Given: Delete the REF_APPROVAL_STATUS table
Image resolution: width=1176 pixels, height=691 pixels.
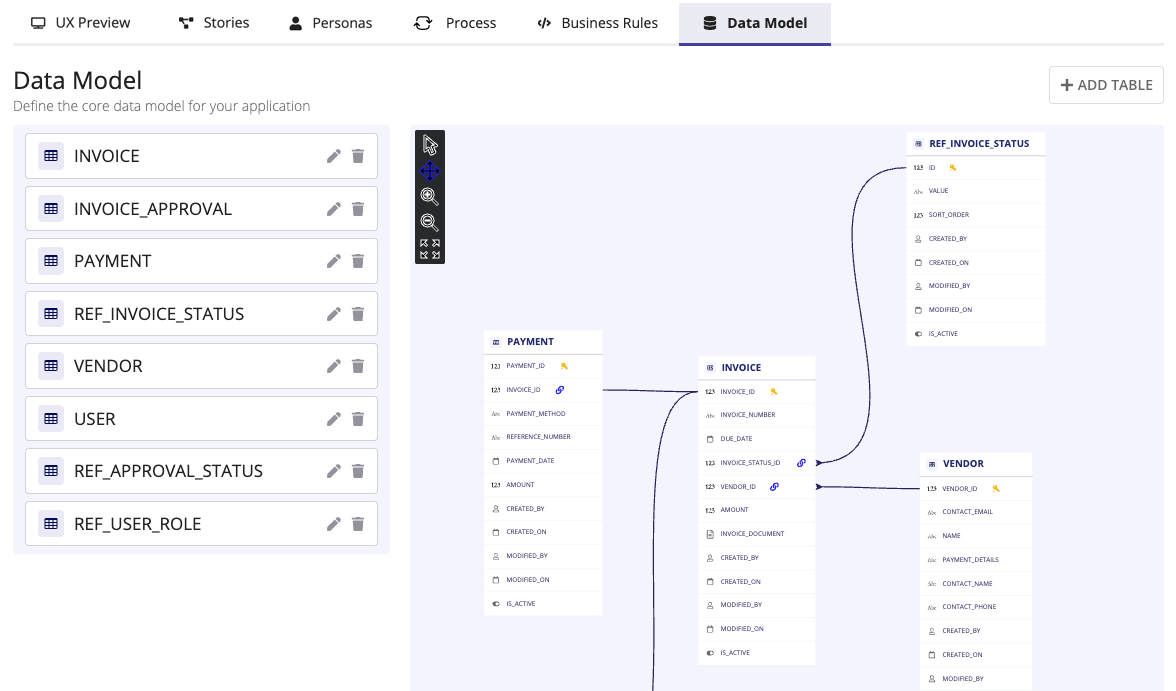Looking at the screenshot, I should (358, 471).
